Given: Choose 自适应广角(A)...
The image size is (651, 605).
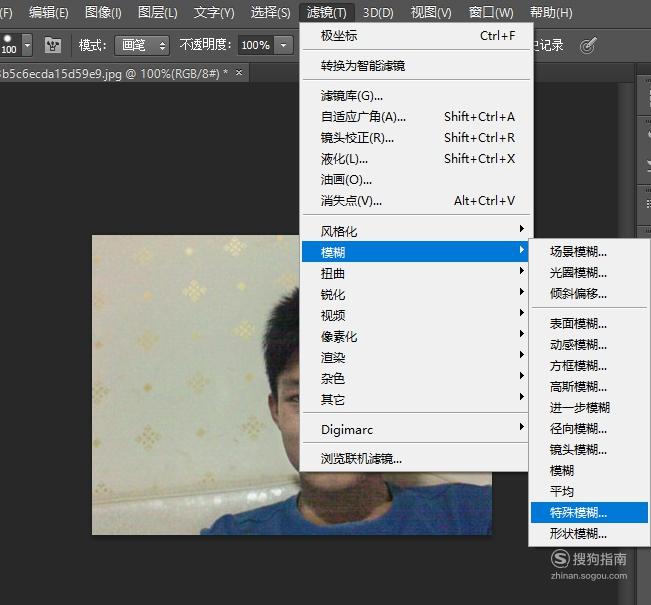Looking at the screenshot, I should 417,117.
